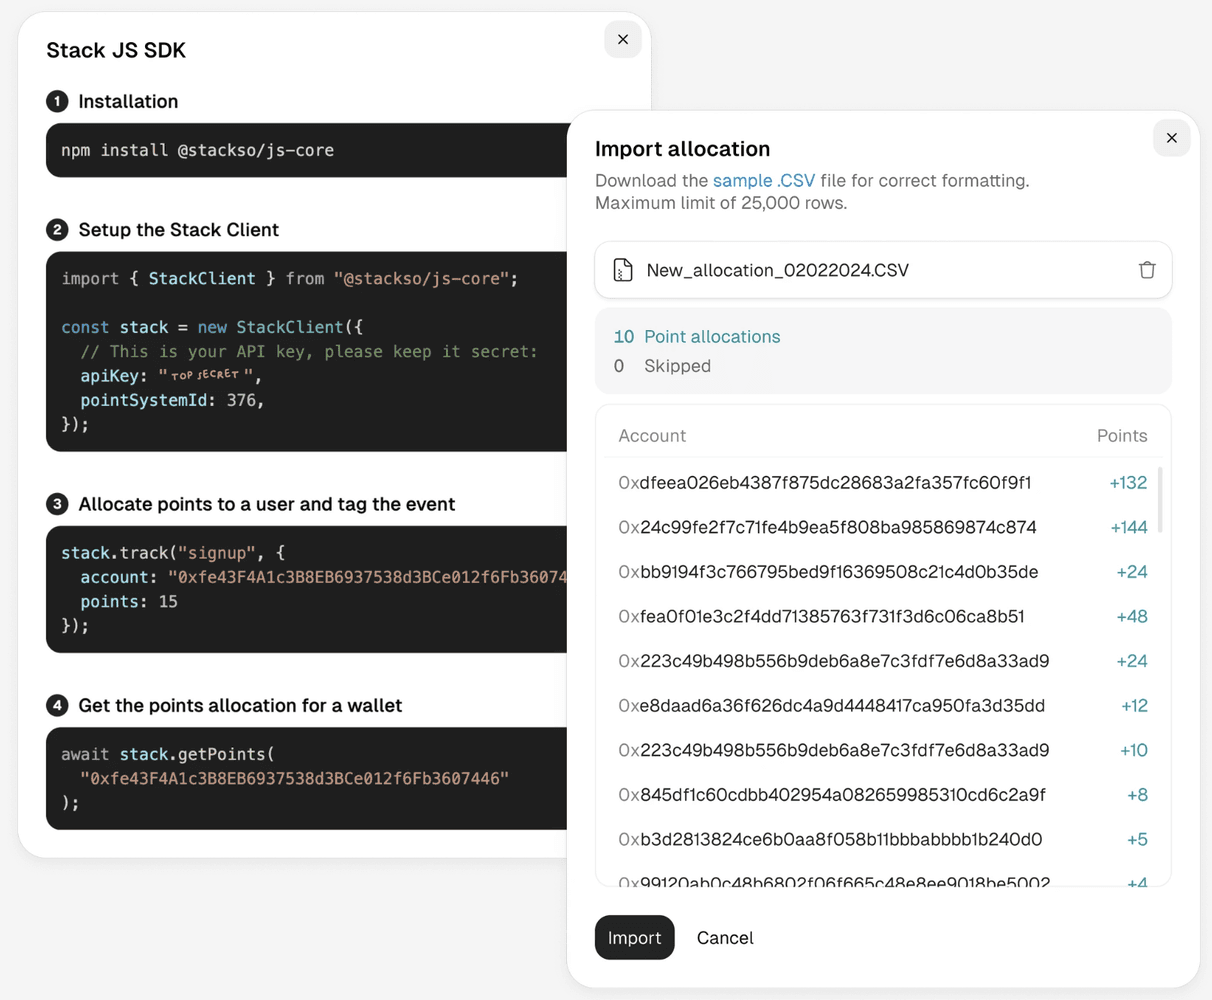Select account 0x845df1c60cdbb402954a082659985310cd6c2a9f

(x=832, y=795)
